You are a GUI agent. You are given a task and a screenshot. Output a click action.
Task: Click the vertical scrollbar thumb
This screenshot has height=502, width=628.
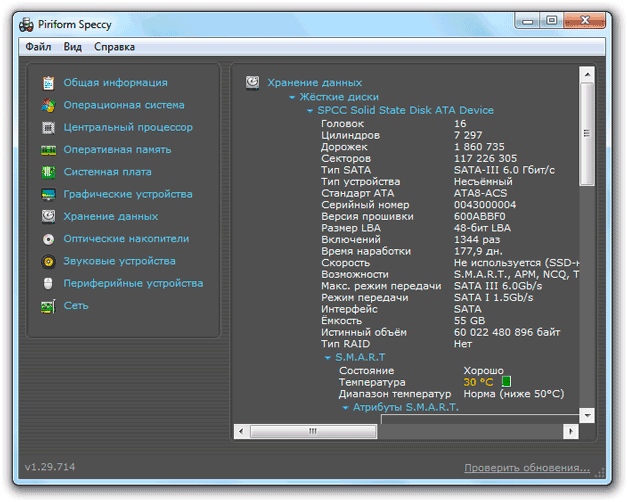[x=587, y=134]
